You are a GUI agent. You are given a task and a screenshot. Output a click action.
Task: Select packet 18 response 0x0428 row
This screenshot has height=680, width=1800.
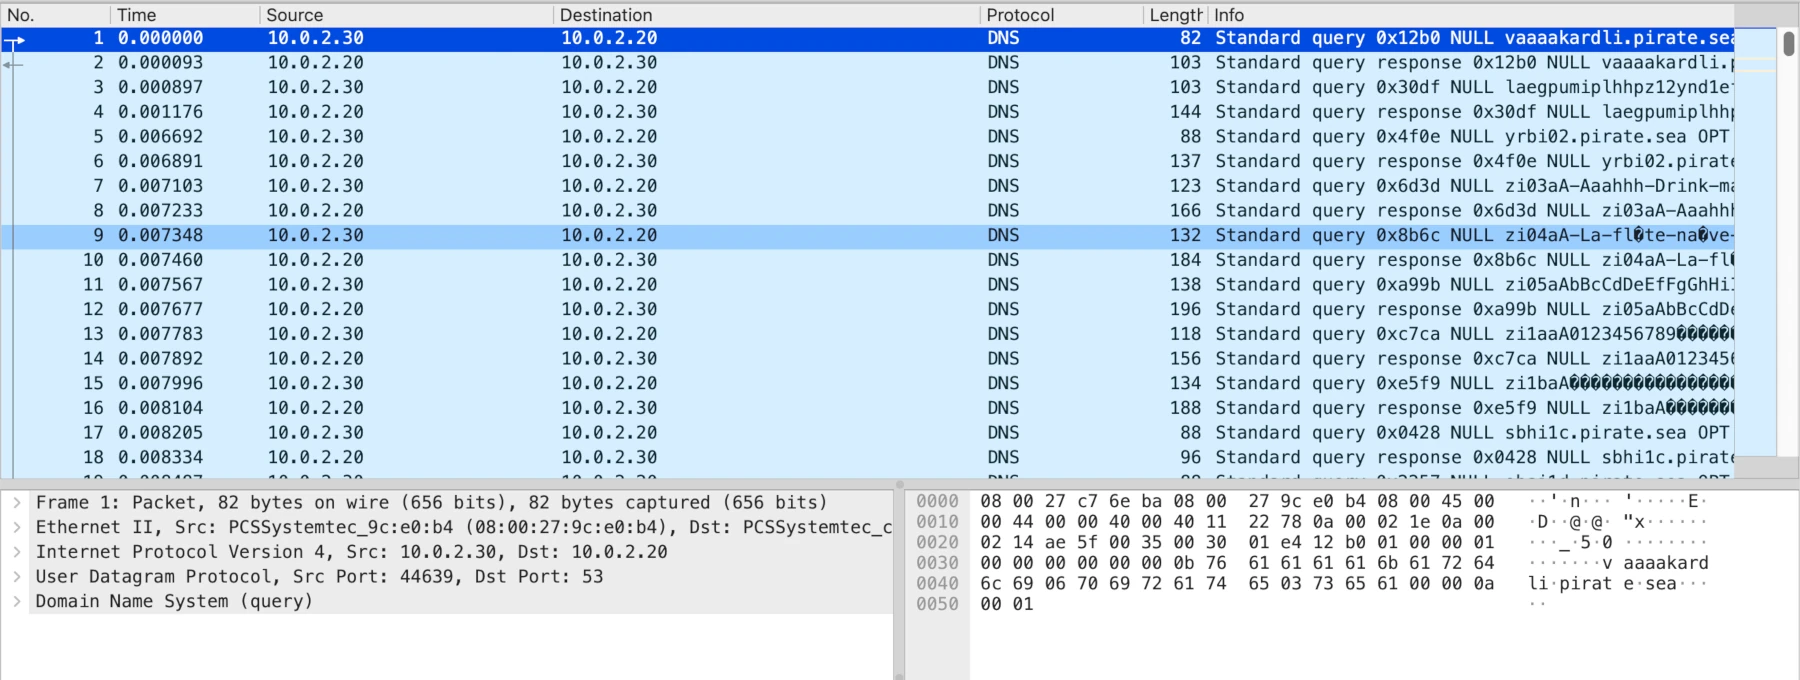868,457
